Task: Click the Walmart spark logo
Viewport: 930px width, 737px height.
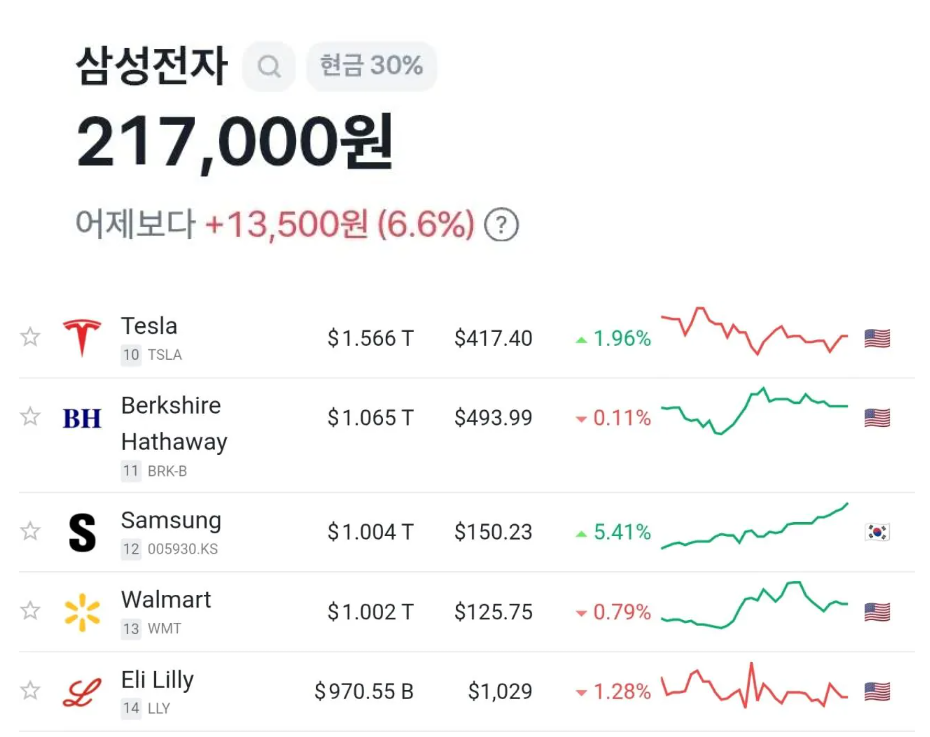Action: click(82, 613)
